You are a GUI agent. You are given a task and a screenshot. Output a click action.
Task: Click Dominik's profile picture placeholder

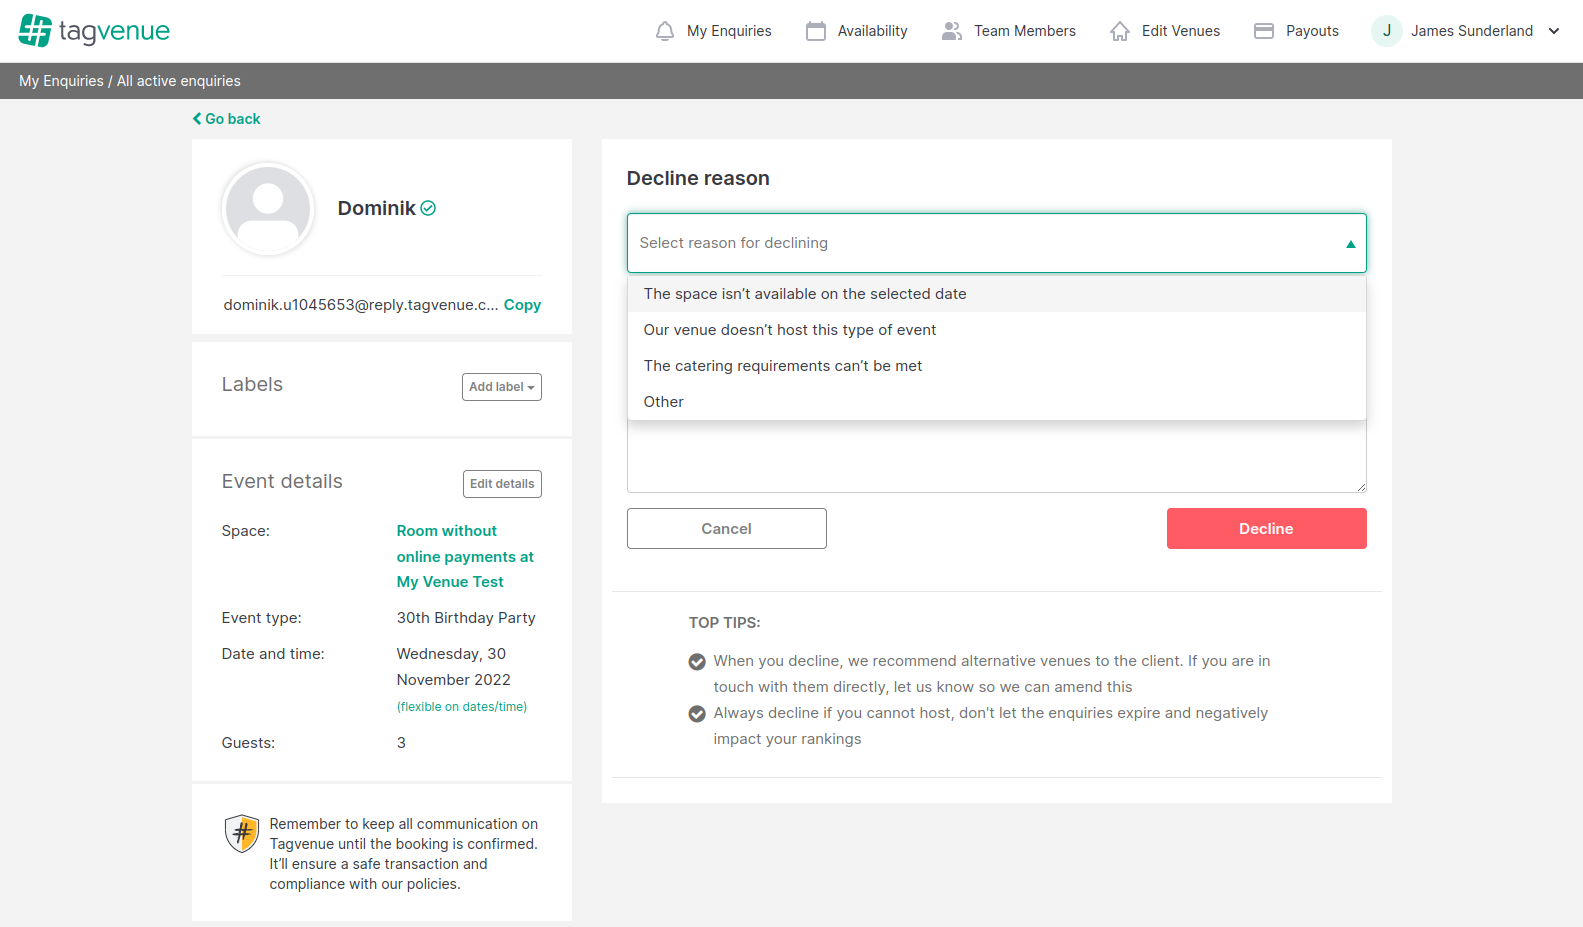click(x=268, y=209)
